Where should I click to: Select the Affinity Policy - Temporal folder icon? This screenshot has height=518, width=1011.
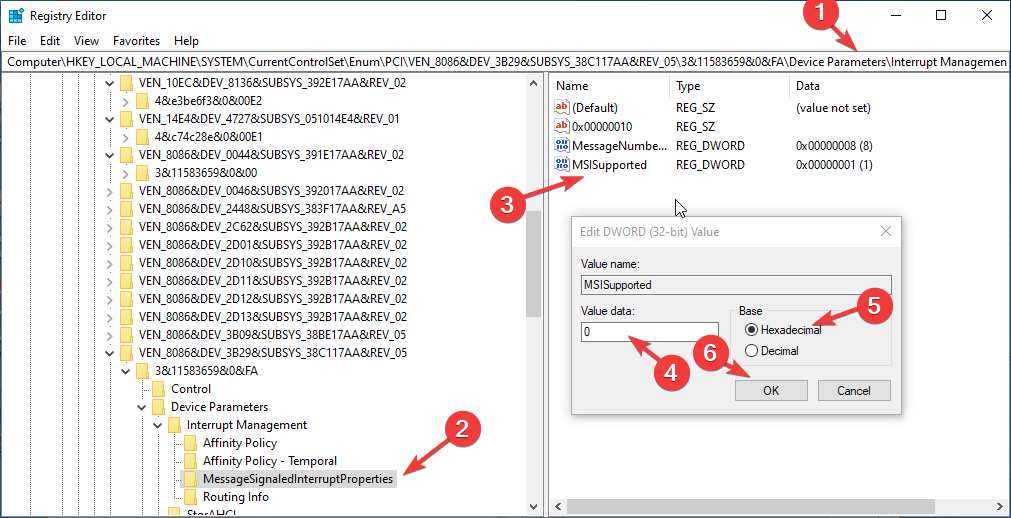190,461
